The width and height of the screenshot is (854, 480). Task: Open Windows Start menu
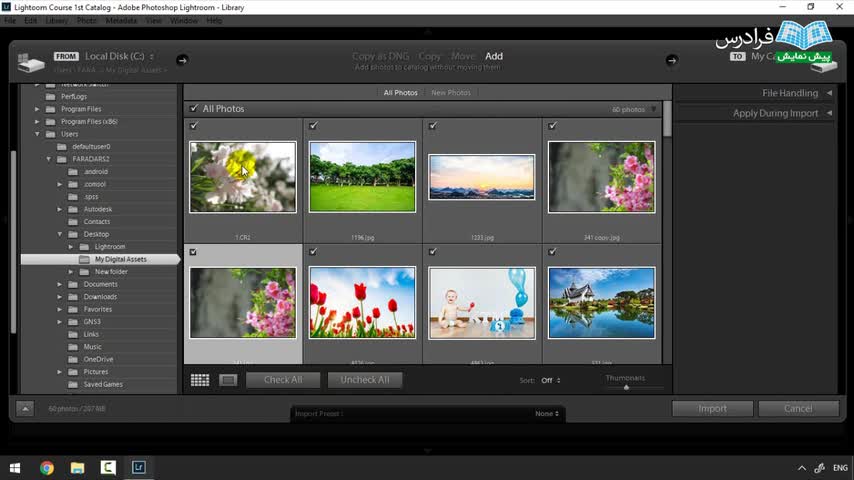pyautogui.click(x=15, y=467)
